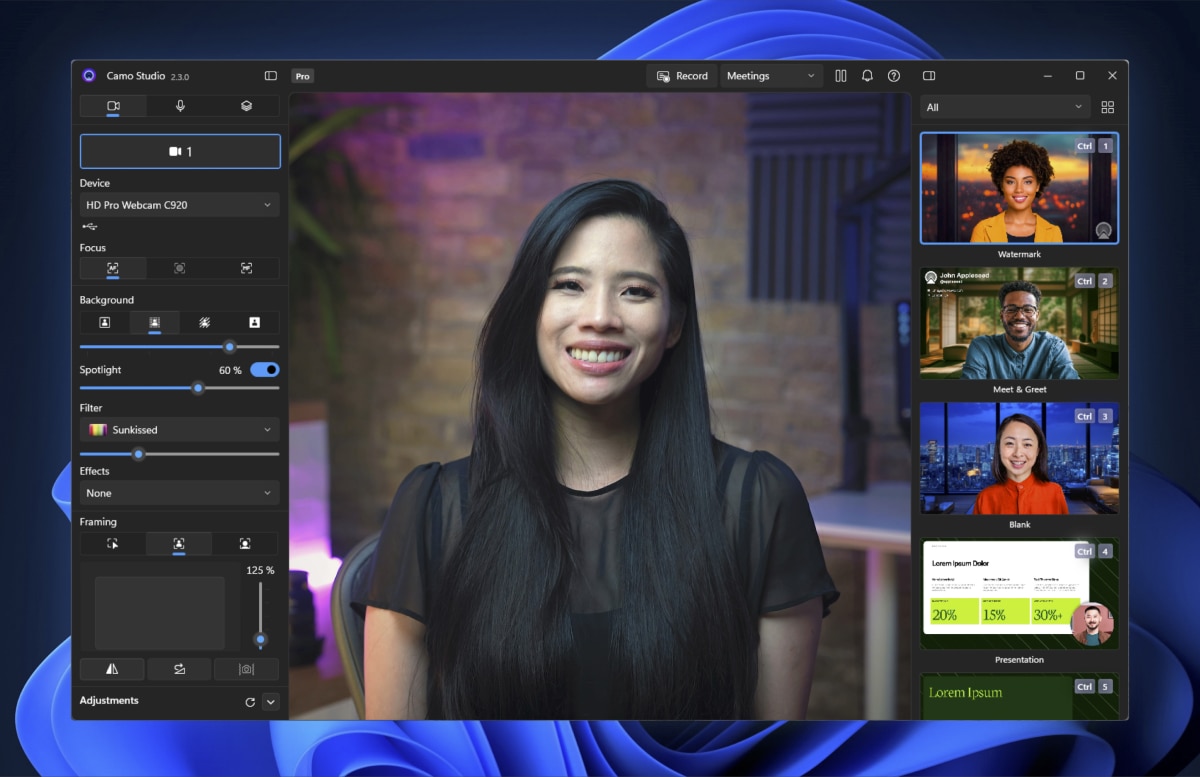Toggle the right scenes panel icon
The image size is (1200, 777).
929,76
